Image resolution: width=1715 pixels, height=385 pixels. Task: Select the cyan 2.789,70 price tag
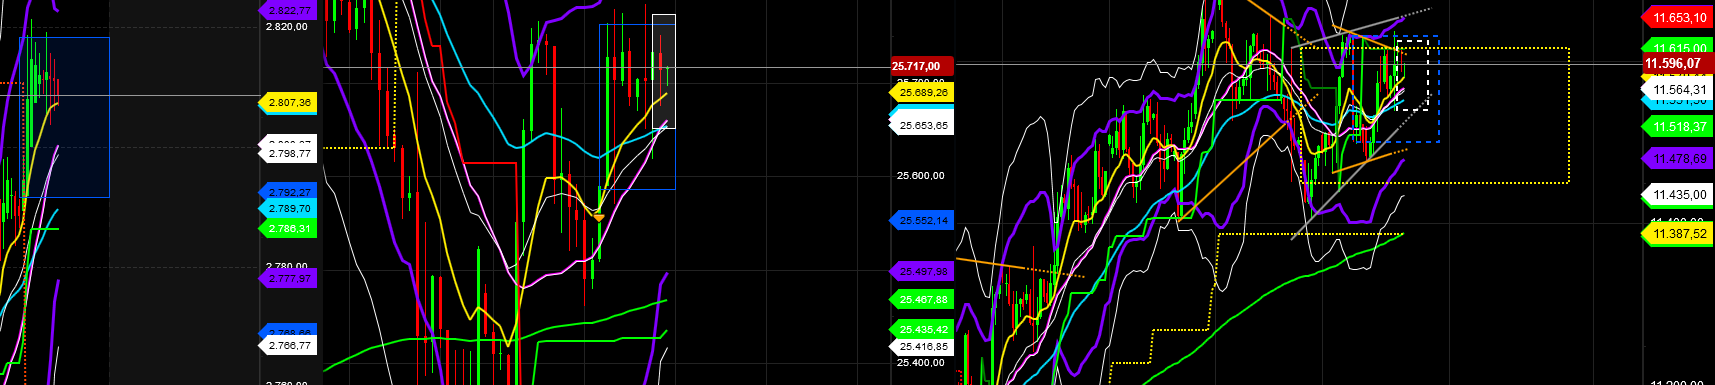pyautogui.click(x=288, y=209)
